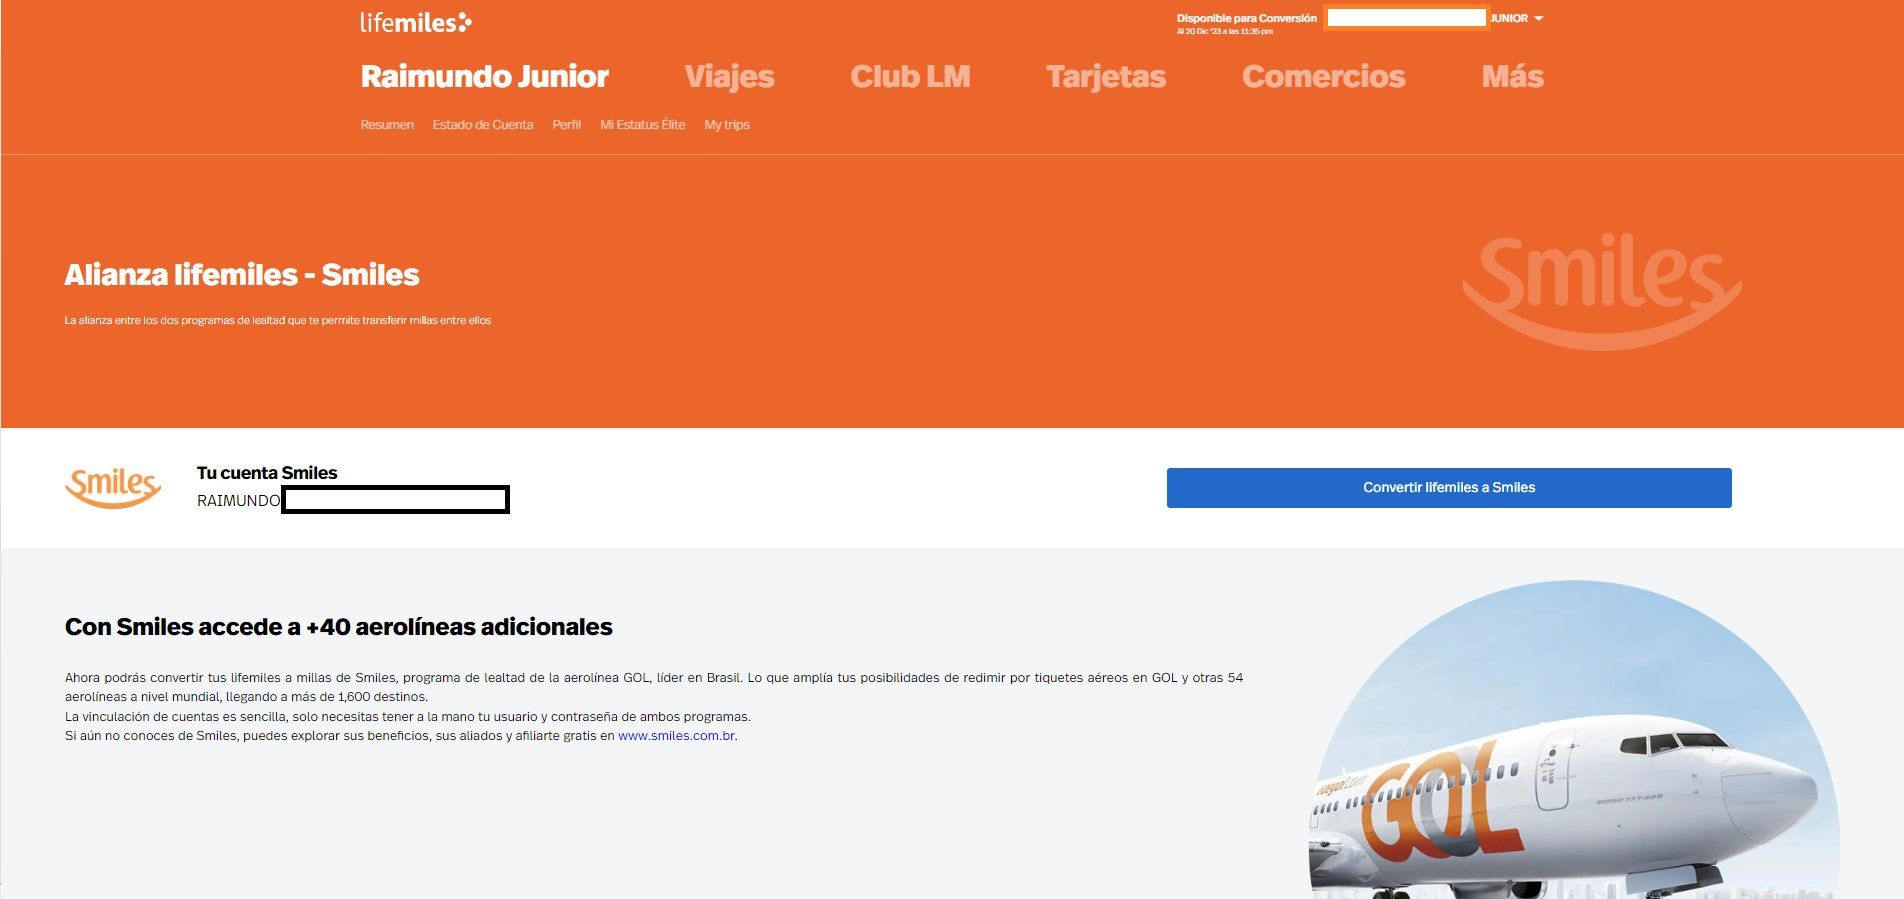The height and width of the screenshot is (899, 1904).
Task: Click the Smiles logo beside Tu cuenta Smiles
Action: click(113, 487)
